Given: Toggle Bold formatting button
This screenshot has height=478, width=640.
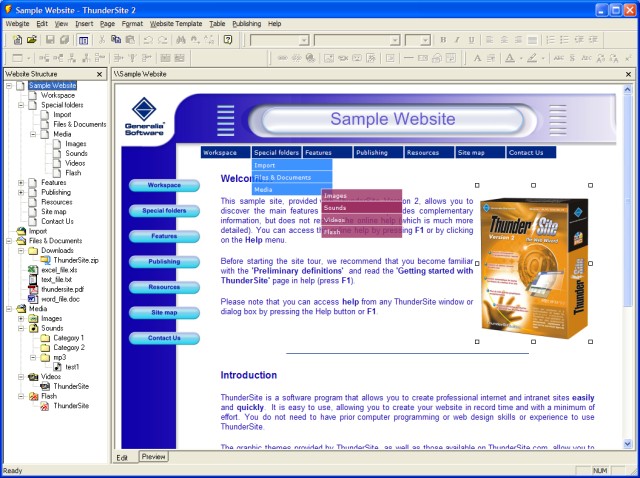Looking at the screenshot, I should 443,40.
